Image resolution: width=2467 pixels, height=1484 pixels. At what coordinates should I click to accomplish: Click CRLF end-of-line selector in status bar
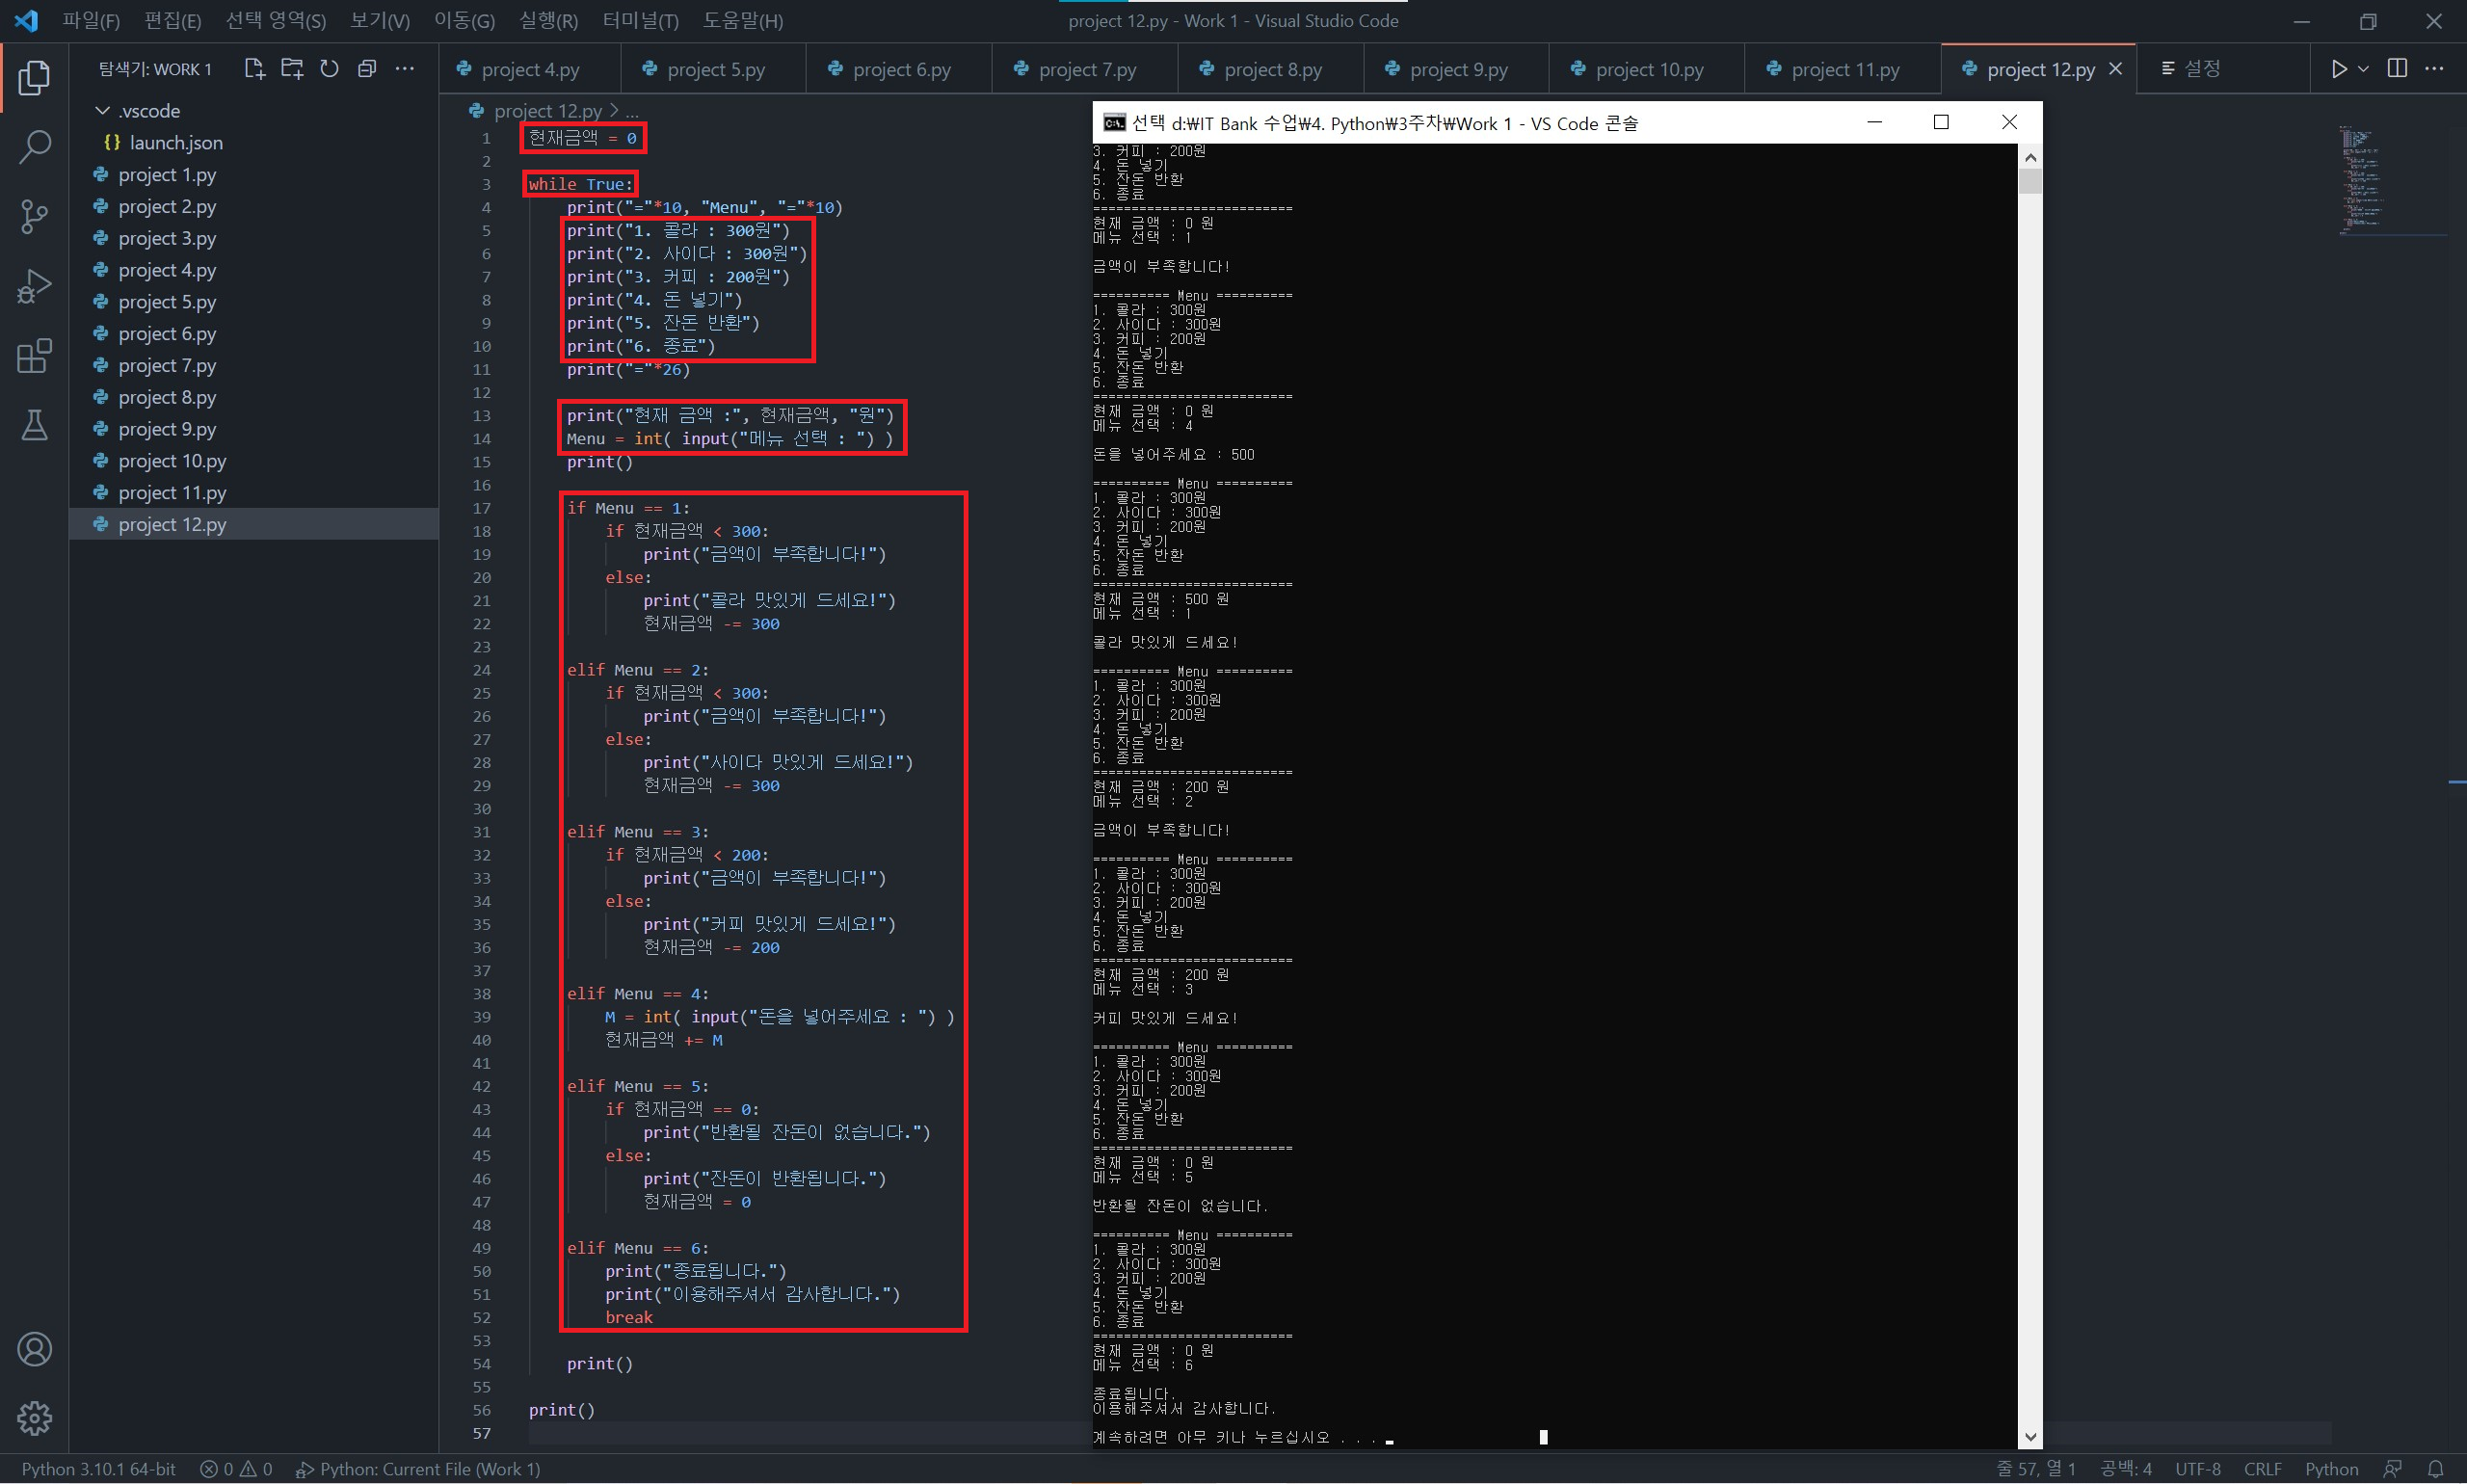tap(2262, 1468)
